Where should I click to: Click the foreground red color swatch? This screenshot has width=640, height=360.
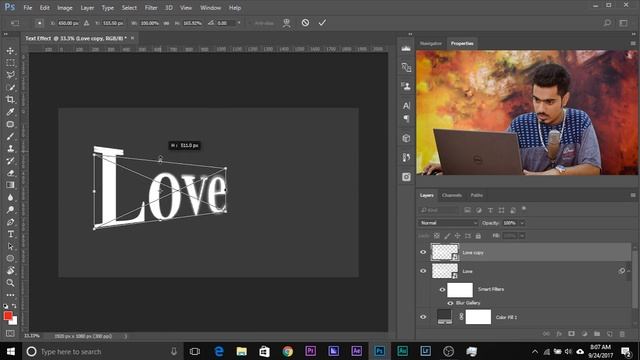[8, 316]
